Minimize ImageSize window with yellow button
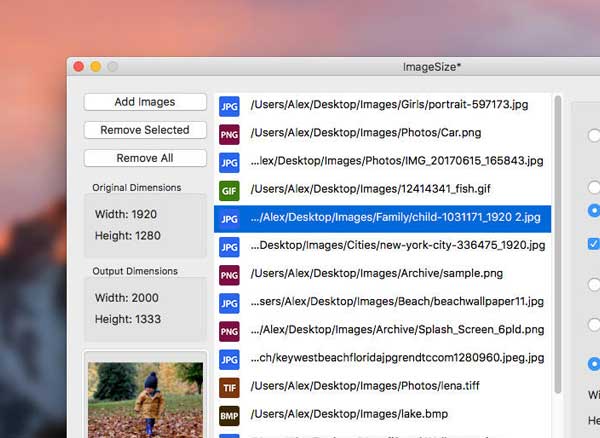600x438 pixels. [x=96, y=67]
